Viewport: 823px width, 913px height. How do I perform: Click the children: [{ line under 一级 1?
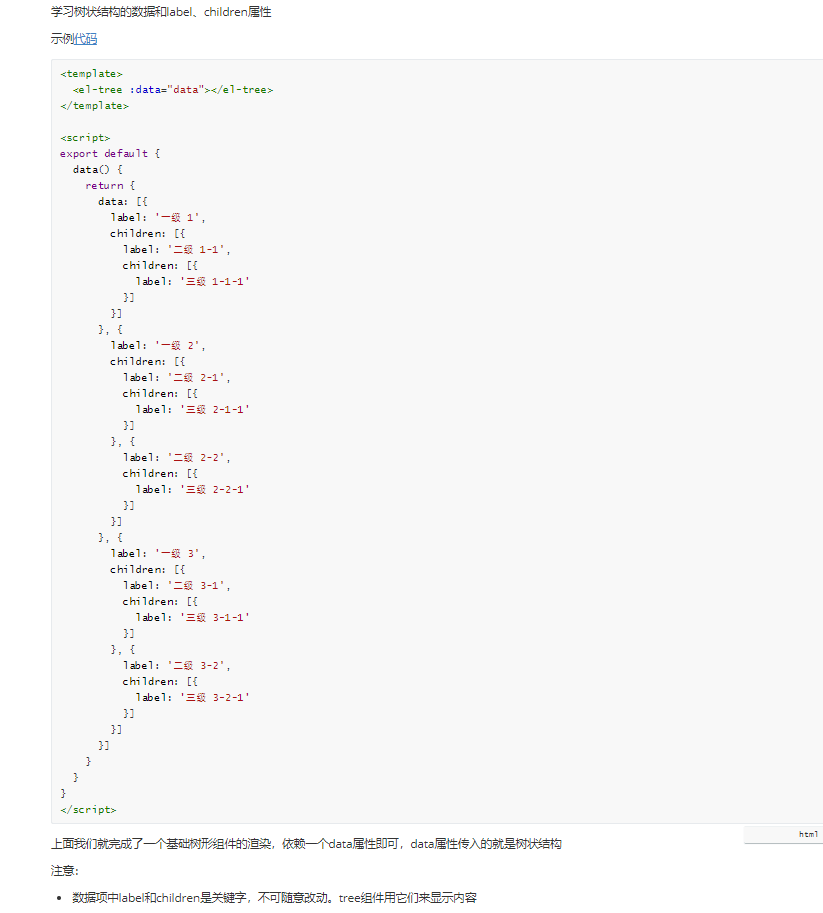pos(148,233)
